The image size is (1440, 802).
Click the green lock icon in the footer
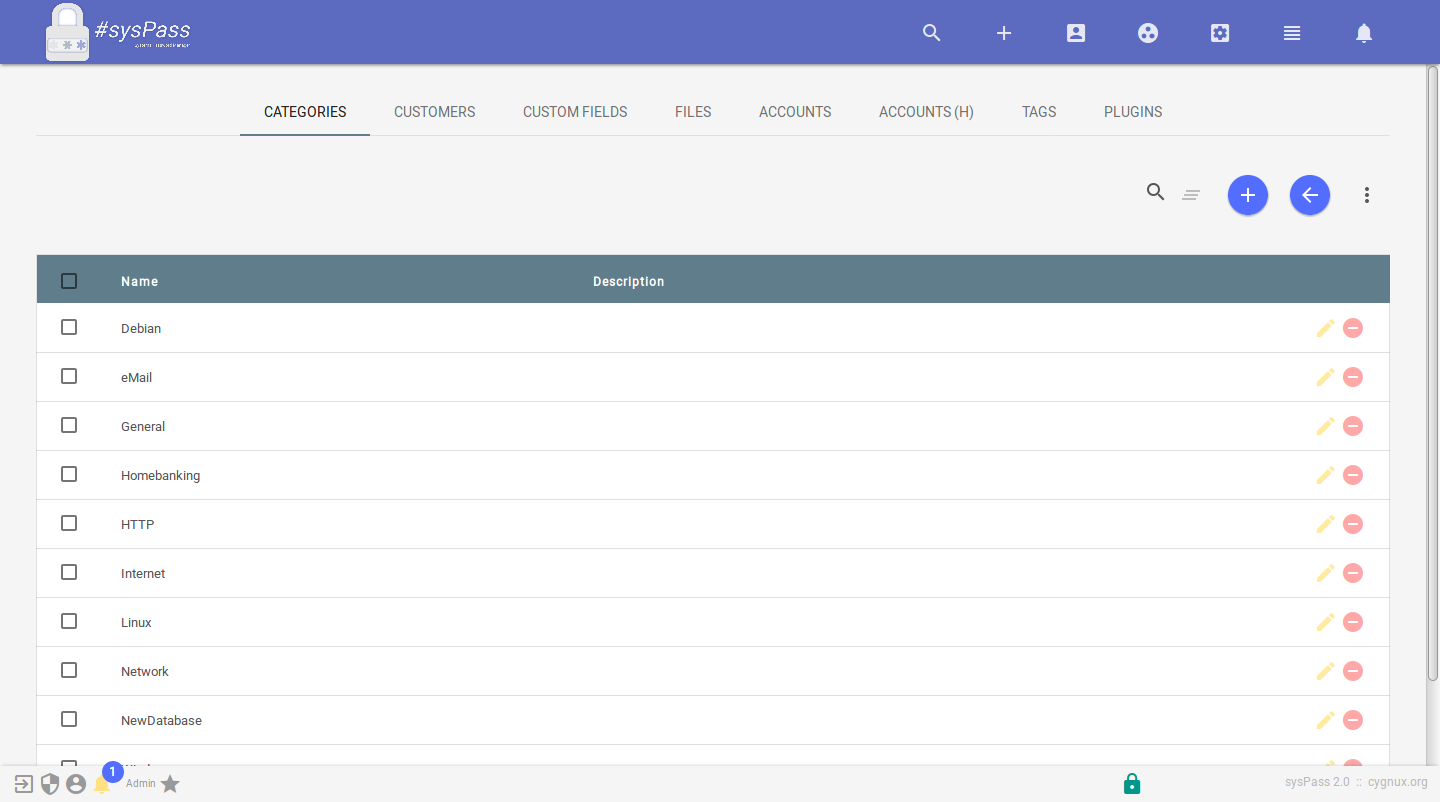[x=1132, y=783]
